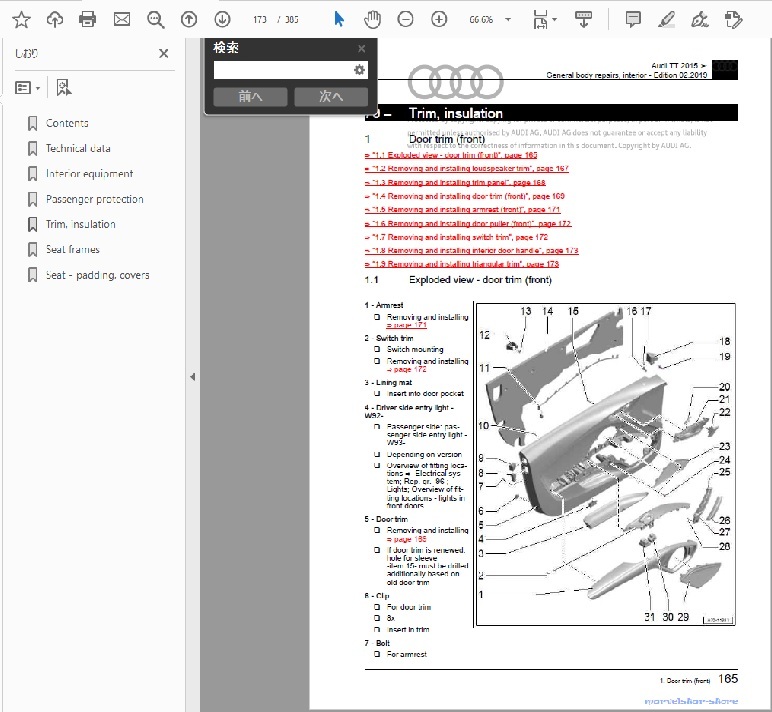Click the '3 - Lining mat' list entry

pyautogui.click(x=388, y=383)
